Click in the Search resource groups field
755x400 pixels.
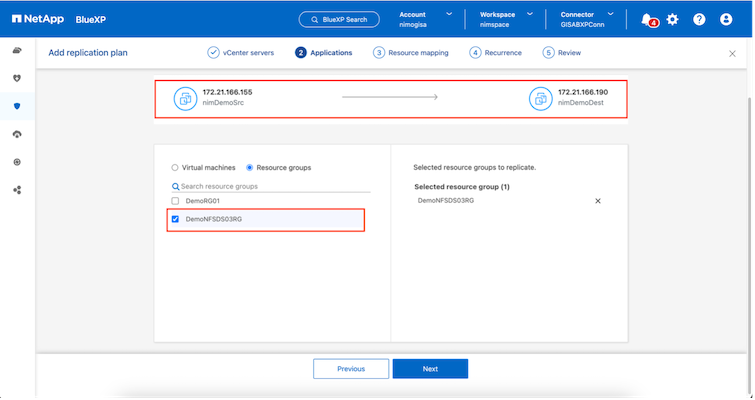click(x=270, y=186)
